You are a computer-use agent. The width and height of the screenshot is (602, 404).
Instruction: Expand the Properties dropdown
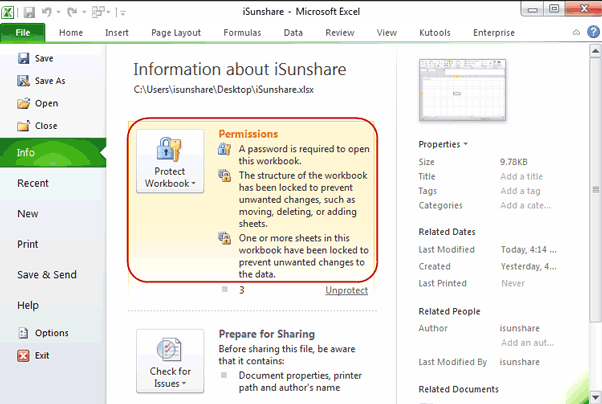click(443, 144)
